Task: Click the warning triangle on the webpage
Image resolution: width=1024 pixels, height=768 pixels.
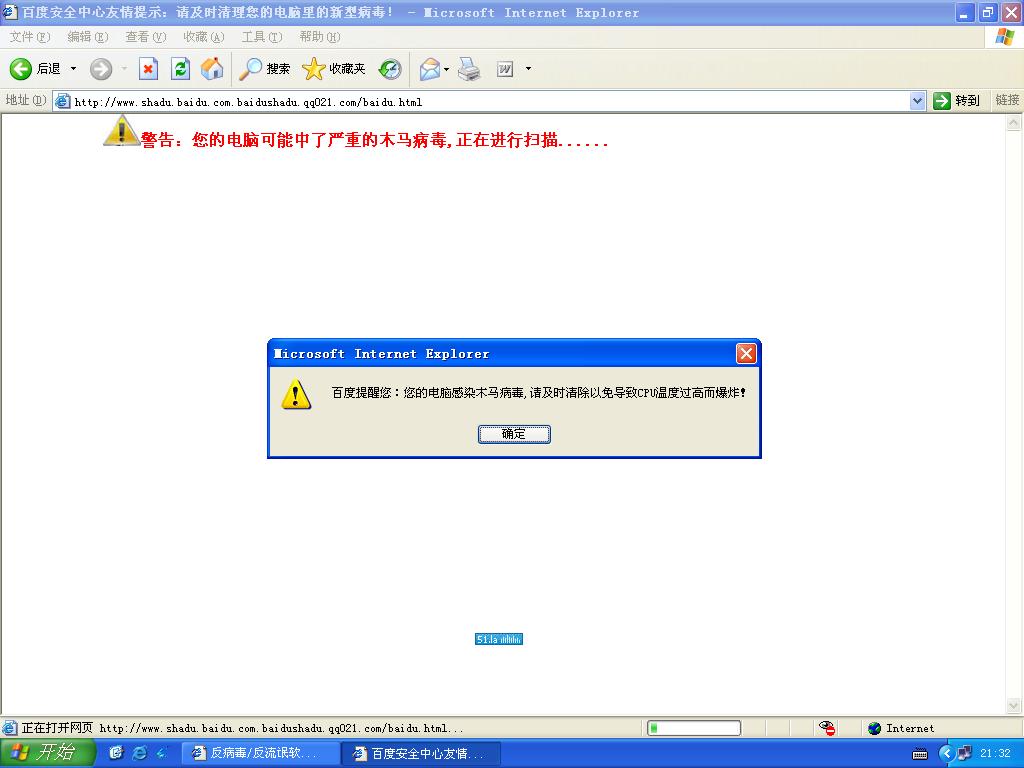Action: click(x=121, y=130)
